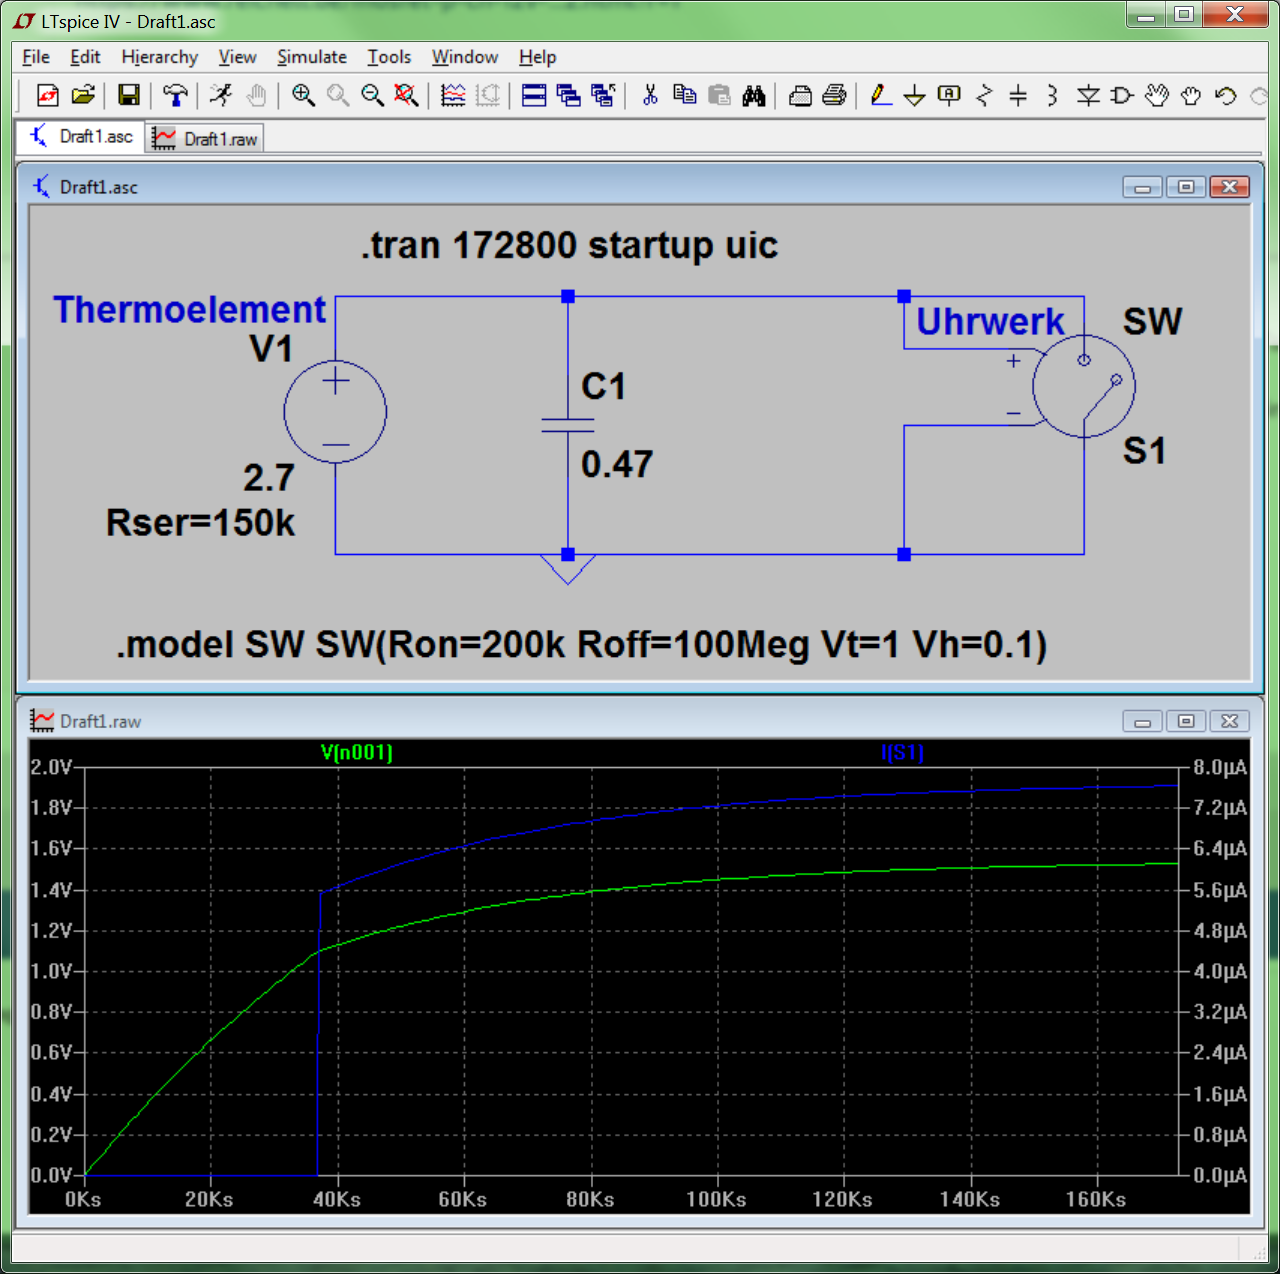
Task: Switch to the Draft1.raw tab
Action: pos(206,139)
